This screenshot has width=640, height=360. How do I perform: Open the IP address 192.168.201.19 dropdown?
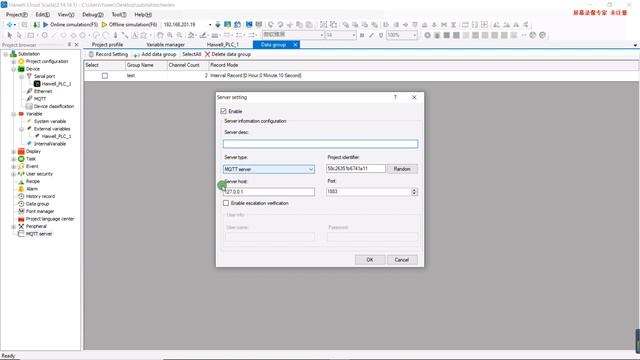210,24
